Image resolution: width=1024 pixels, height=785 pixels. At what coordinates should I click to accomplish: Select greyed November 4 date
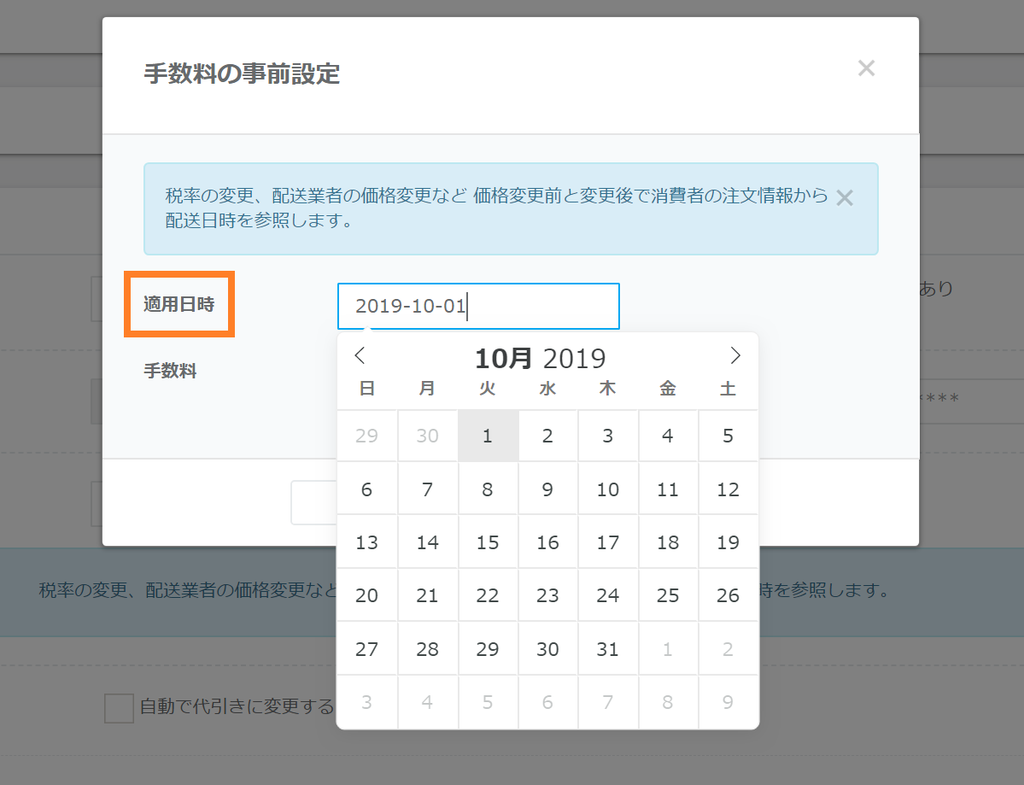(x=428, y=702)
